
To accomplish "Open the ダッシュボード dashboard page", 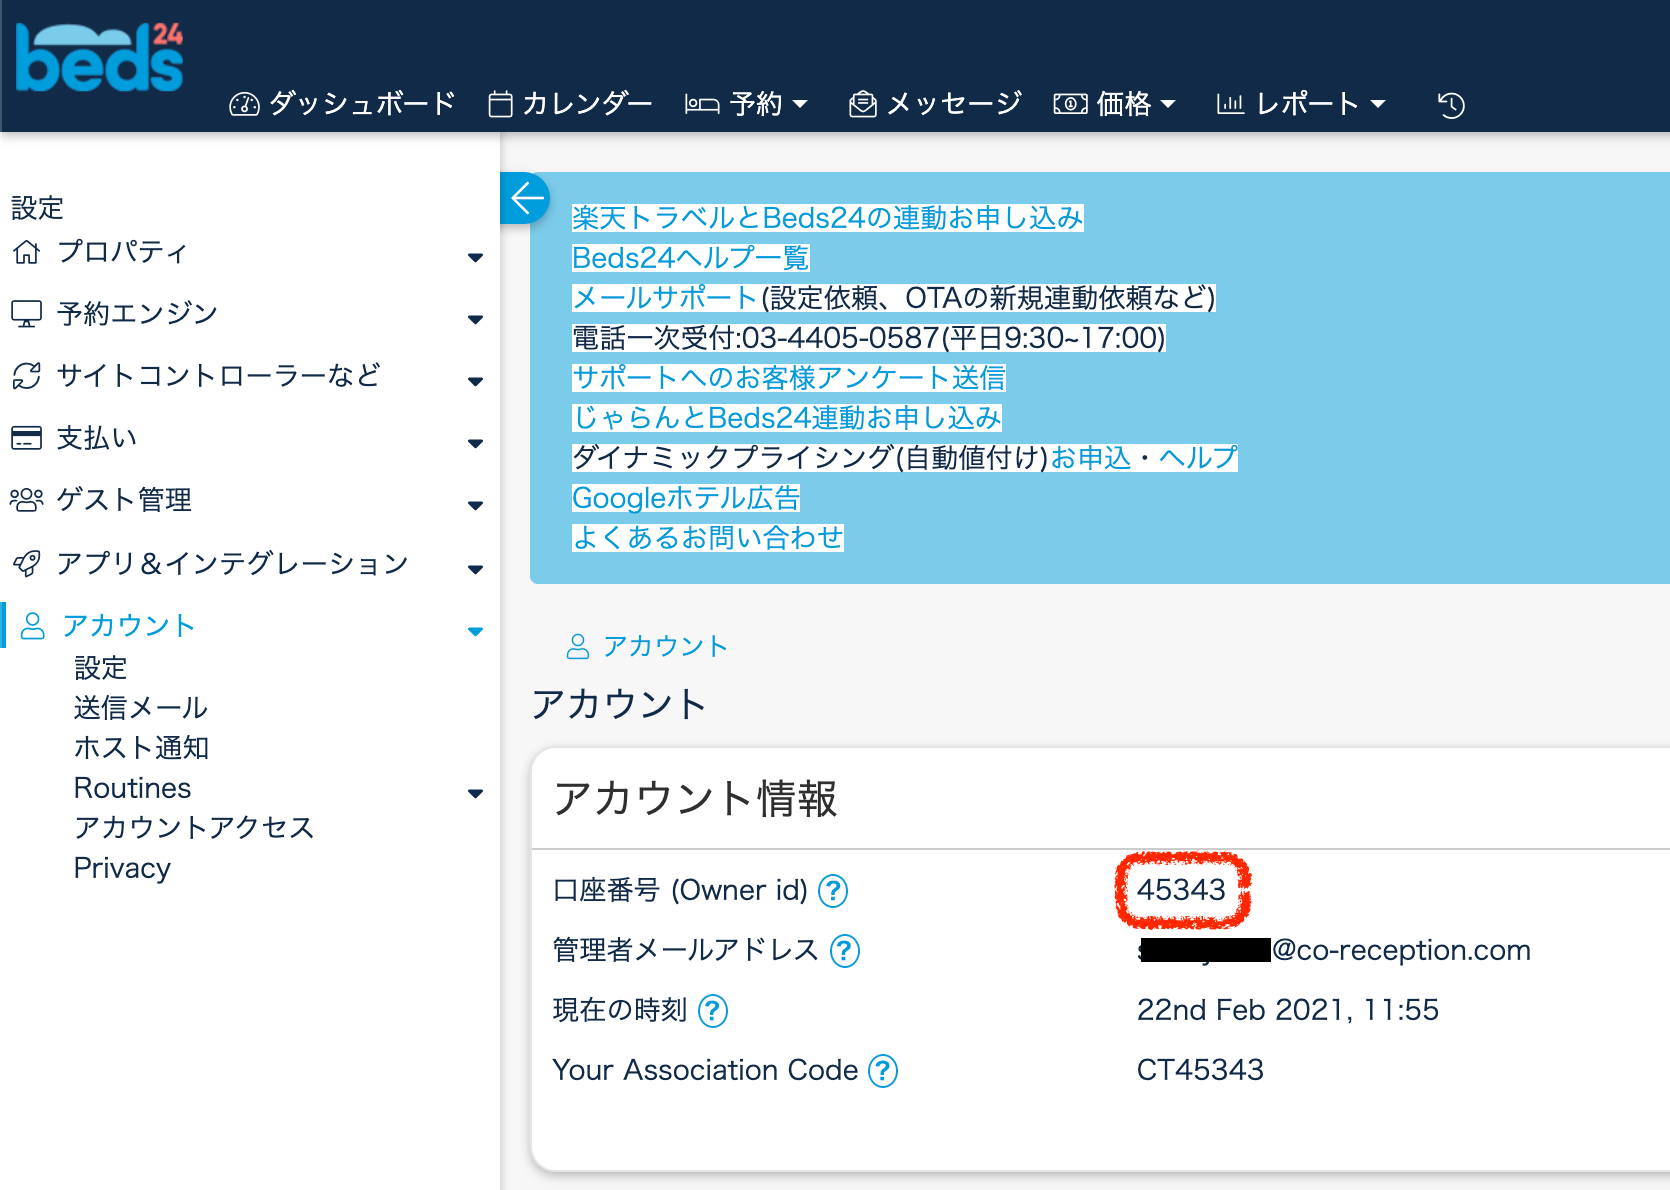I will (x=343, y=104).
